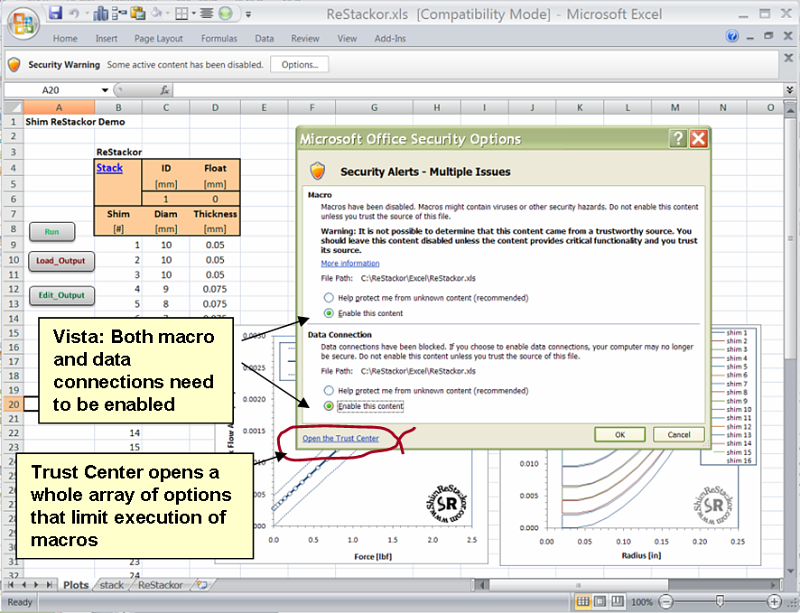Go to the previous sheet tab with navigation arrow
This screenshot has height=613, width=800.
tap(23, 584)
